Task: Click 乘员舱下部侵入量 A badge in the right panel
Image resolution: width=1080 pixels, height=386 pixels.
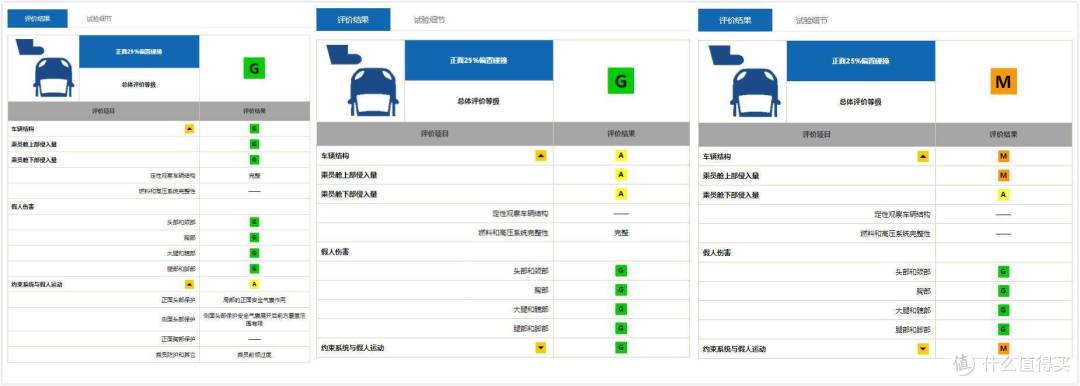Action: coord(1004,195)
